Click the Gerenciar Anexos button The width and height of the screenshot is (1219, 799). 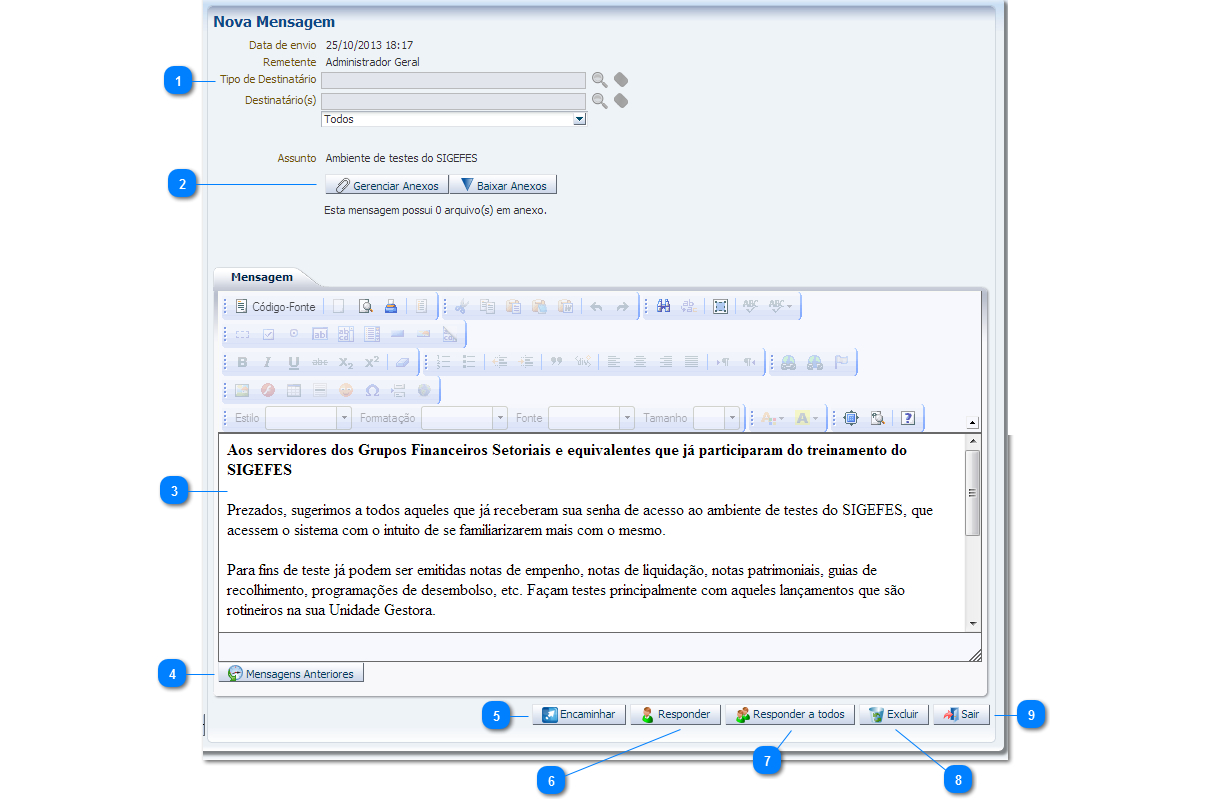point(386,185)
